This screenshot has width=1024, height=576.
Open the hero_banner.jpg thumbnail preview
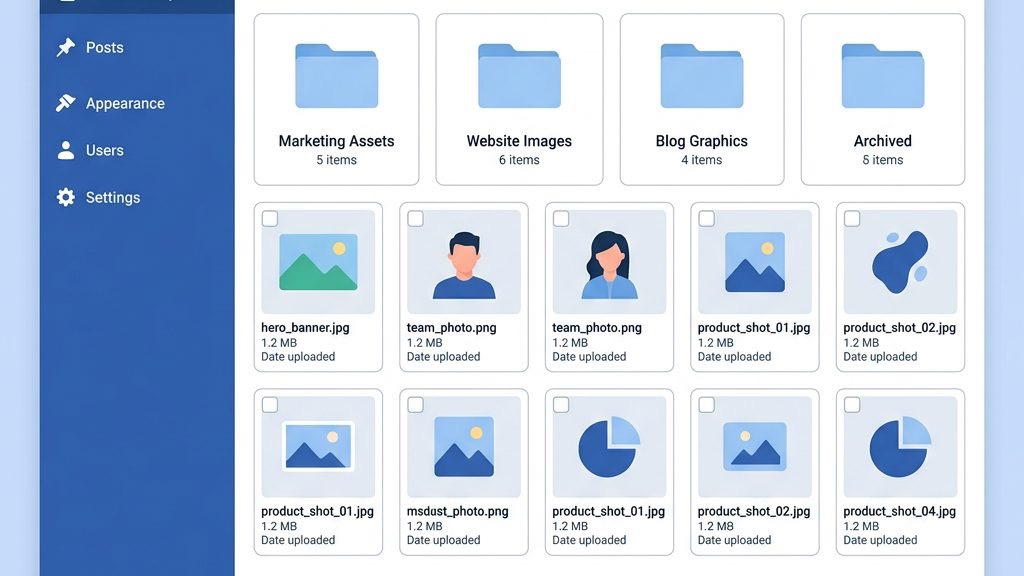[318, 261]
